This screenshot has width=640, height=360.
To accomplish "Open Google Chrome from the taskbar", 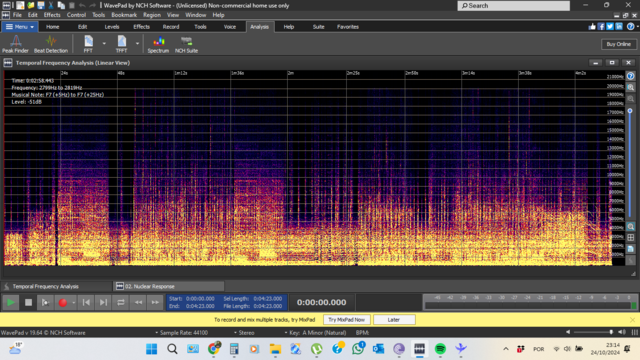I will pos(213,349).
